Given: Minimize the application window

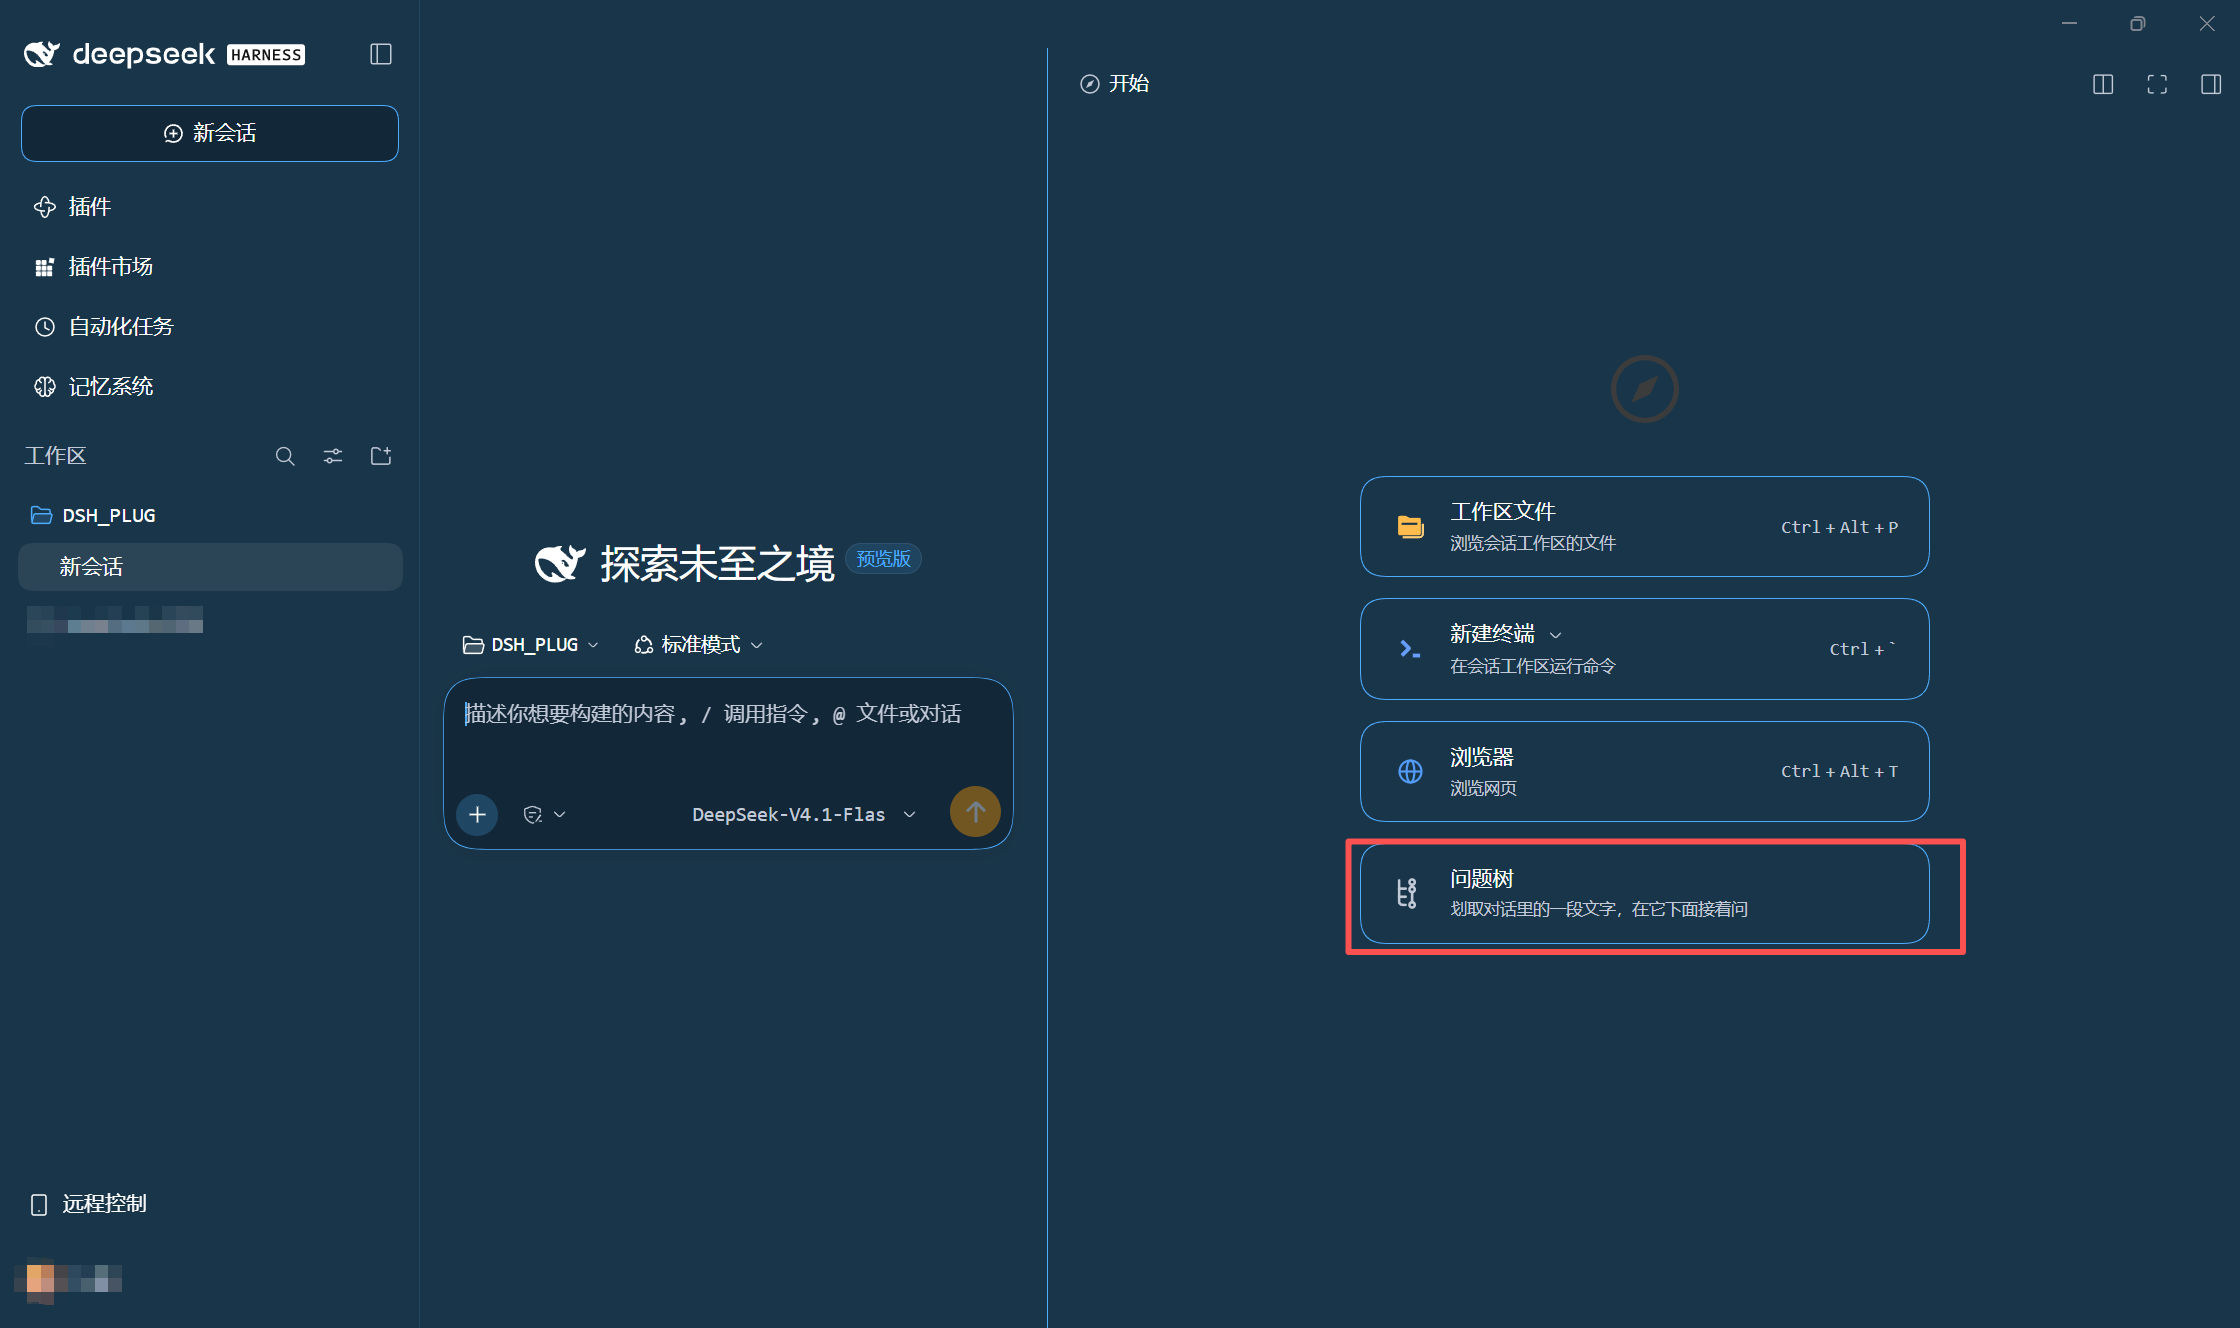Looking at the screenshot, I should [2069, 23].
